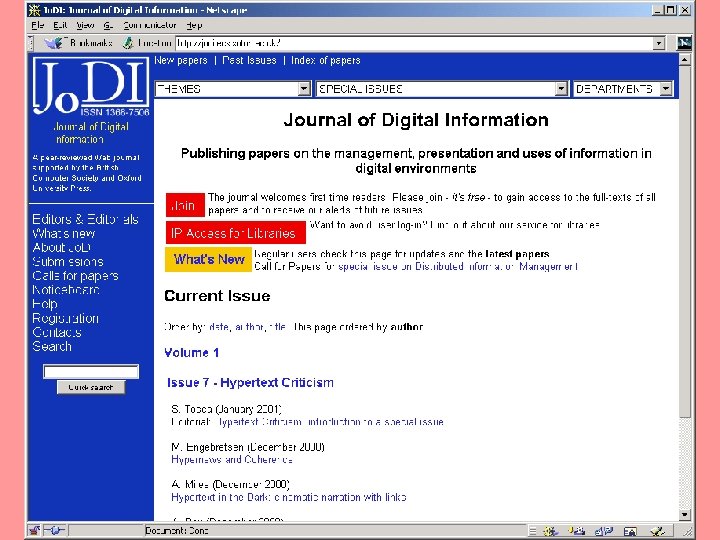This screenshot has height=540, width=720.
Task: Open Submissions sidebar link
Action: click(x=68, y=262)
